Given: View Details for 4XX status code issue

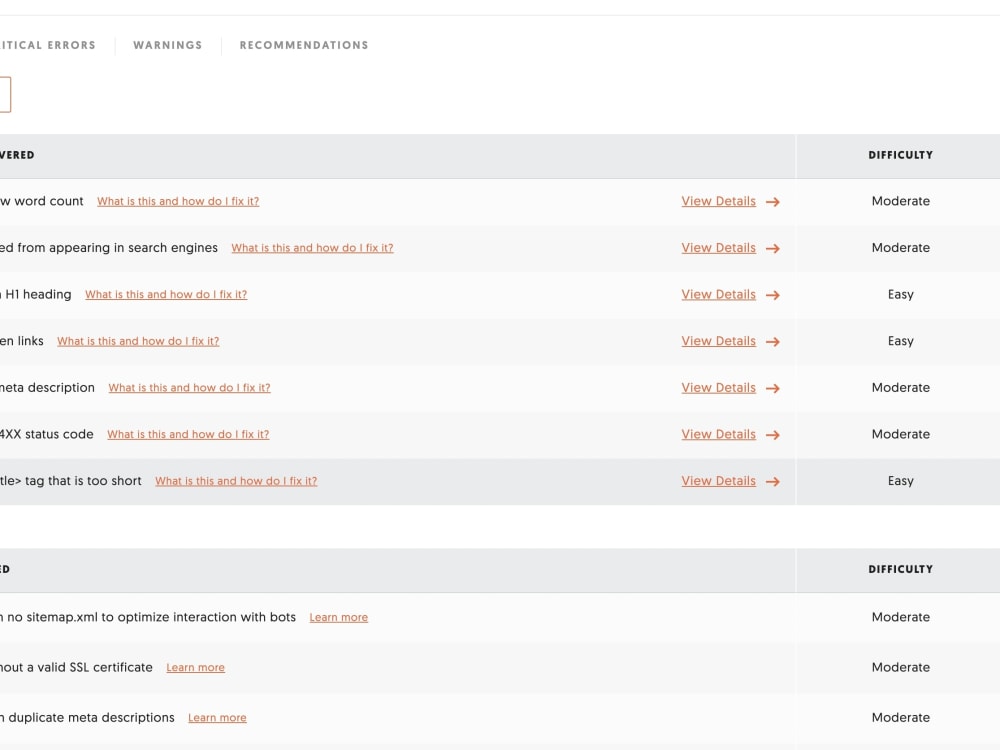Looking at the screenshot, I should [718, 434].
